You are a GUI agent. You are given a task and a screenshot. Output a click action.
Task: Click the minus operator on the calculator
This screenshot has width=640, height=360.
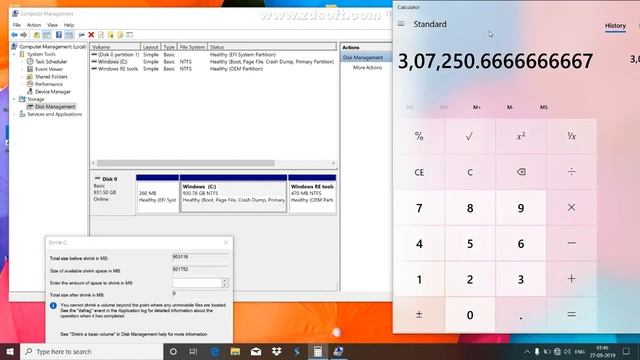click(x=571, y=243)
